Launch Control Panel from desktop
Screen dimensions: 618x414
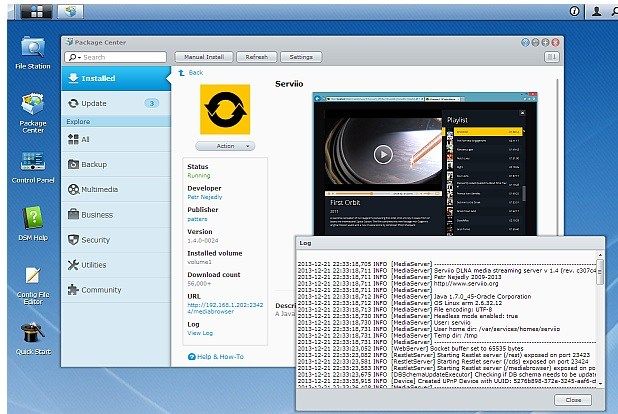[33, 167]
